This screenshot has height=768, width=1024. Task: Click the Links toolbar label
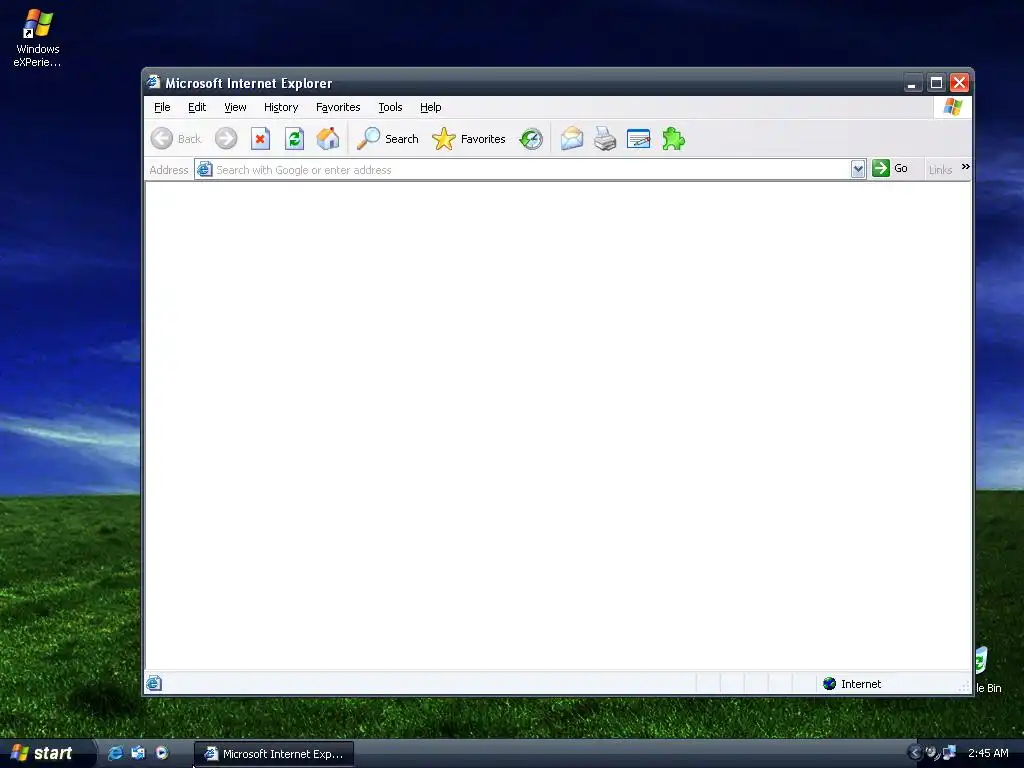tap(940, 170)
